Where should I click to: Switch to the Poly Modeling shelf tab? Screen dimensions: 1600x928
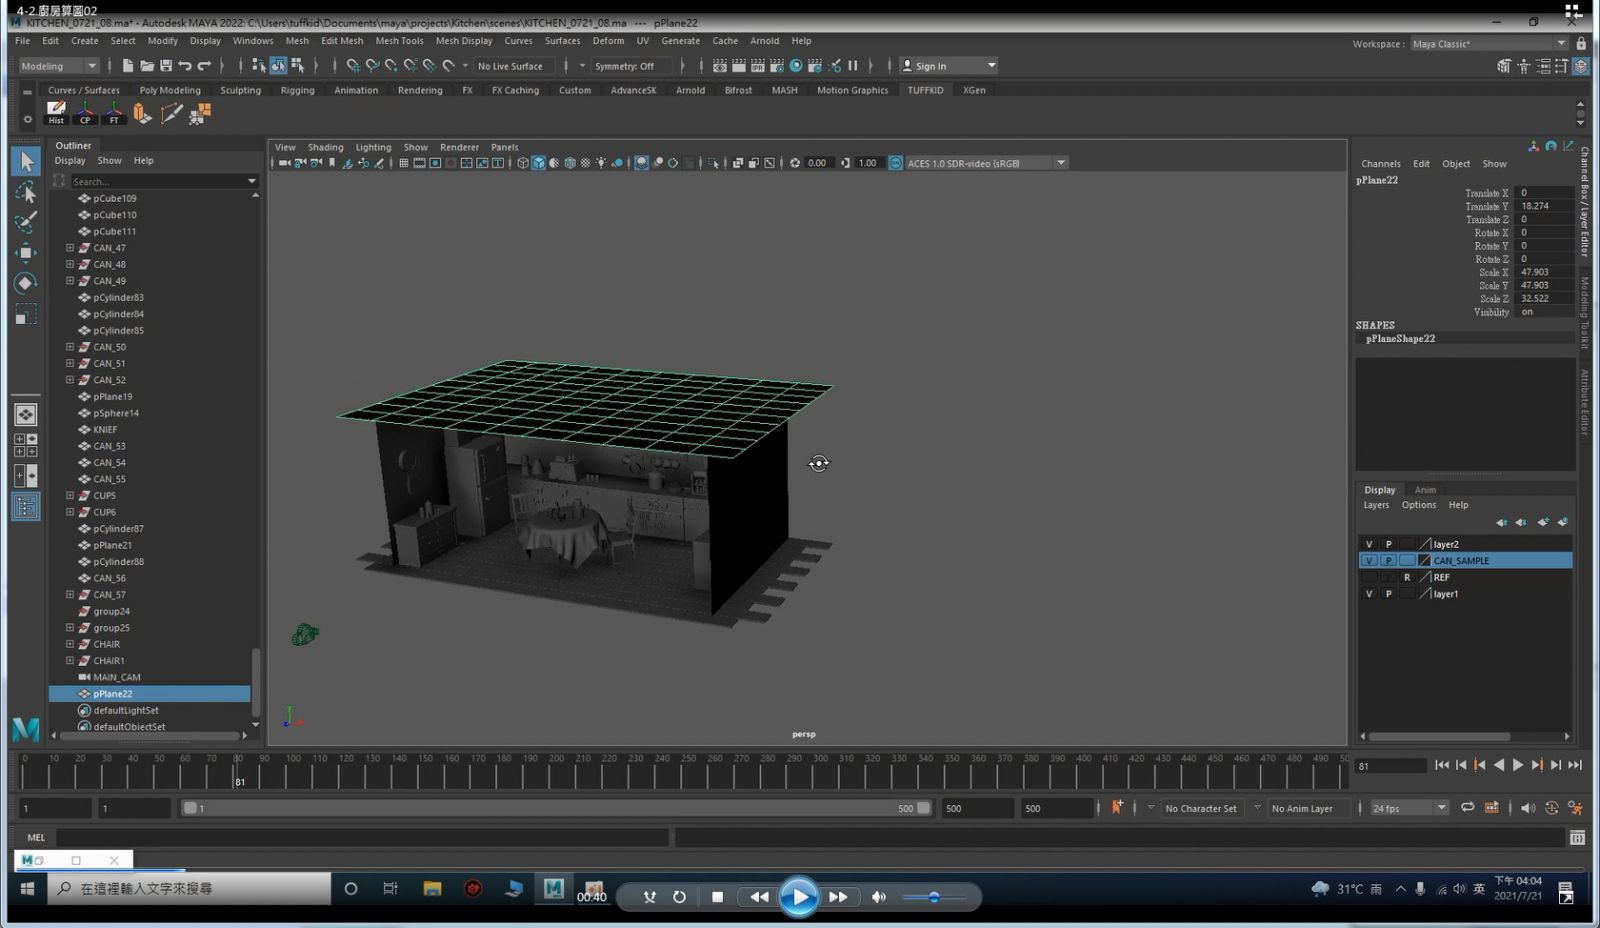pyautogui.click(x=170, y=90)
